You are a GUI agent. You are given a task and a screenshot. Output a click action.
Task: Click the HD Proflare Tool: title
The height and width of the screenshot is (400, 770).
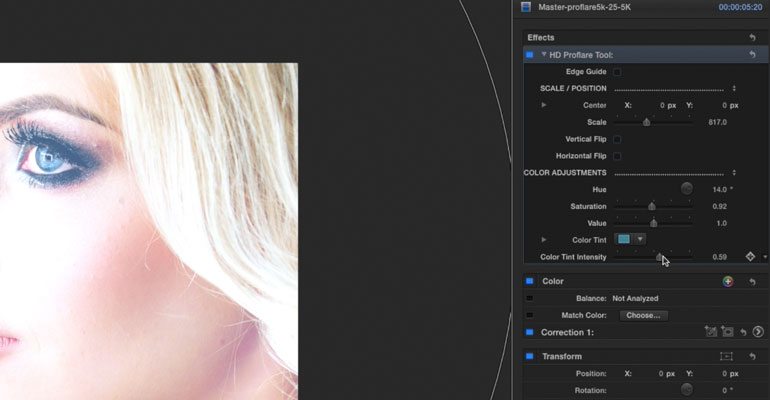(x=581, y=55)
